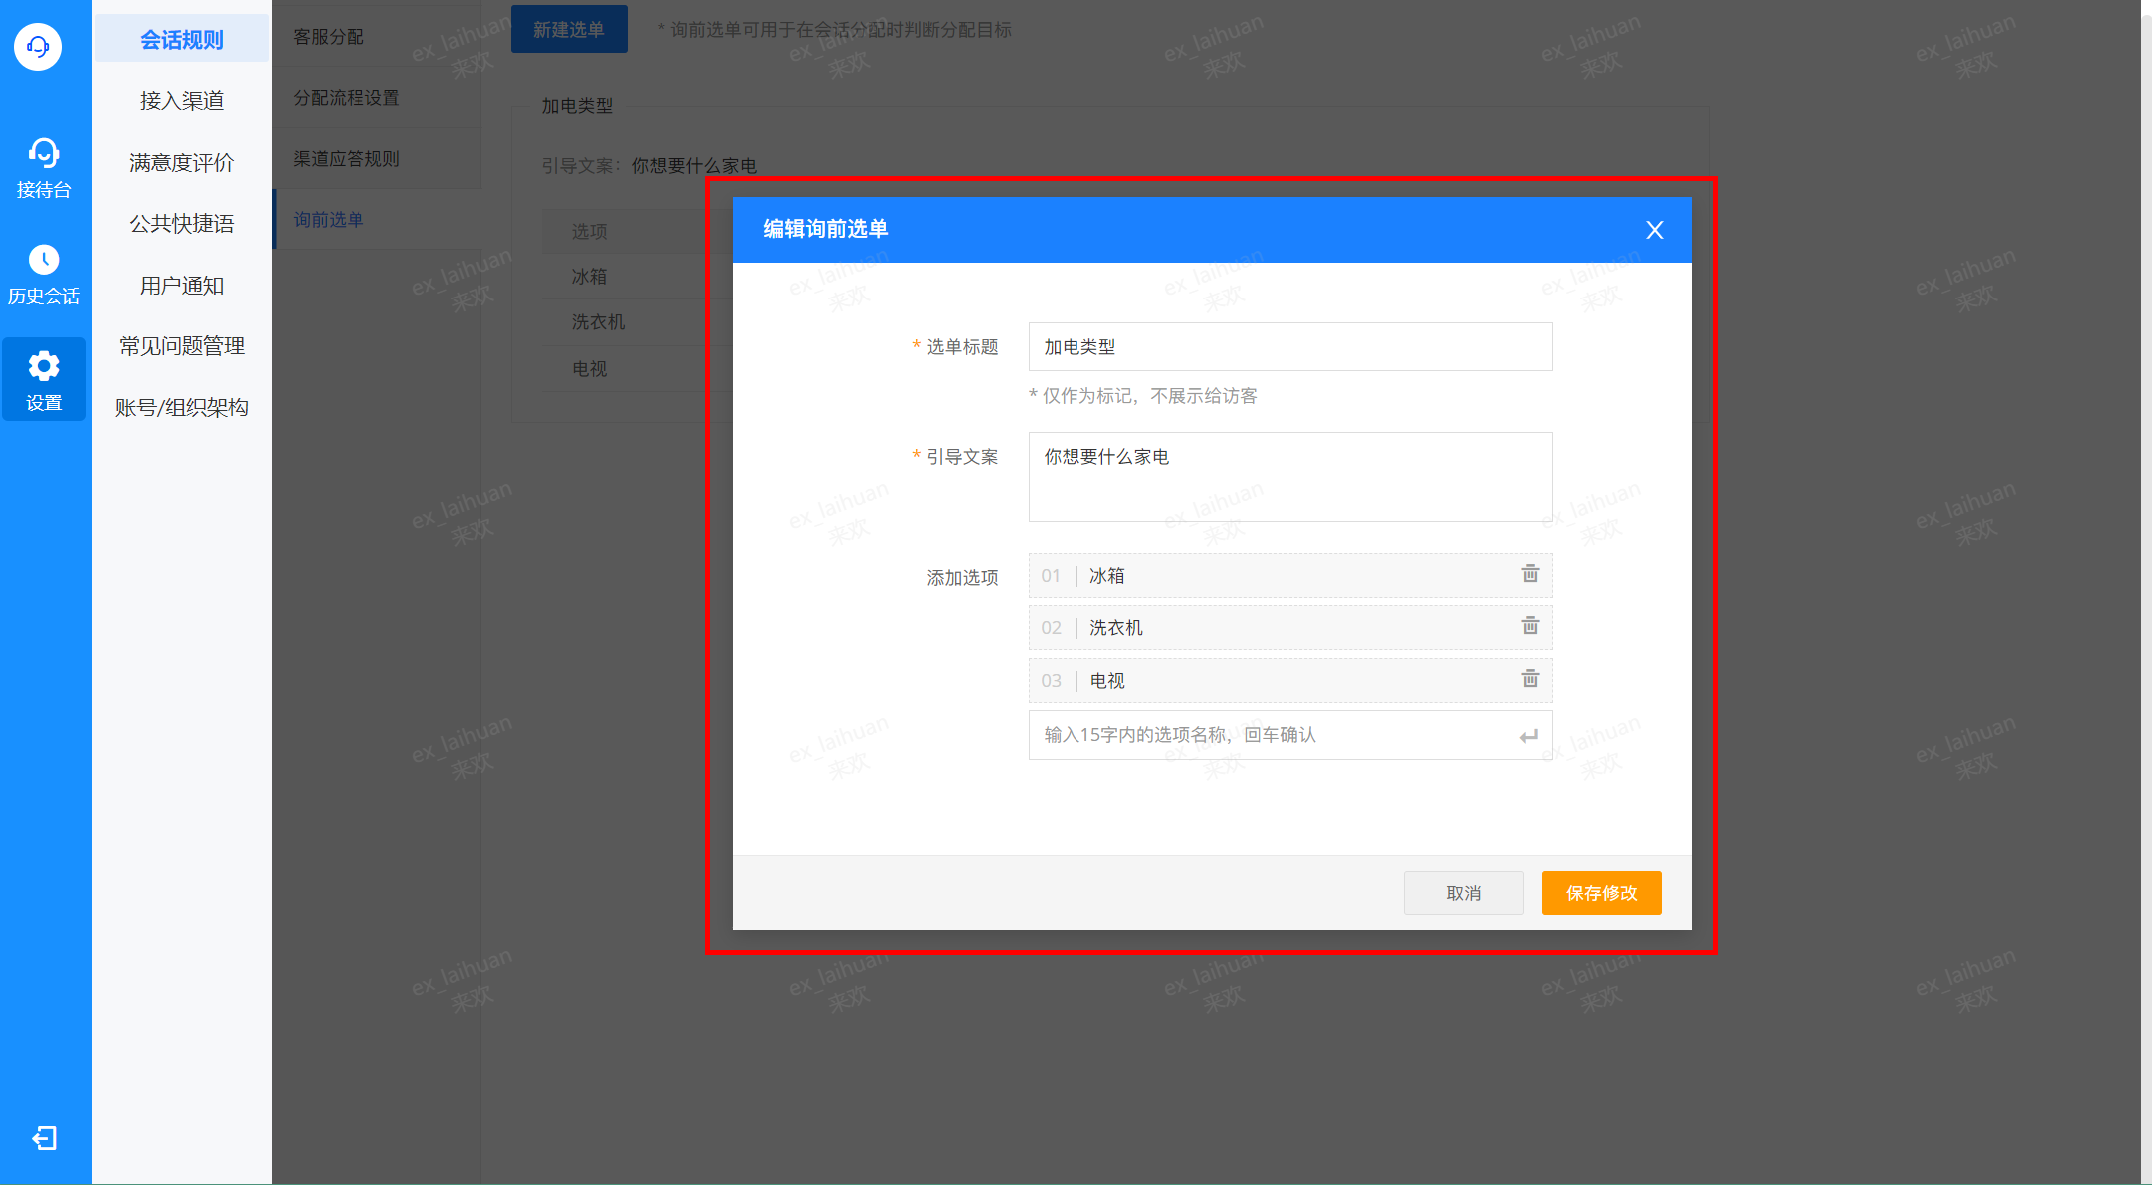This screenshot has height=1193, width=2152.
Task: Click the enter-confirm arrow icon in option input
Action: [1529, 736]
